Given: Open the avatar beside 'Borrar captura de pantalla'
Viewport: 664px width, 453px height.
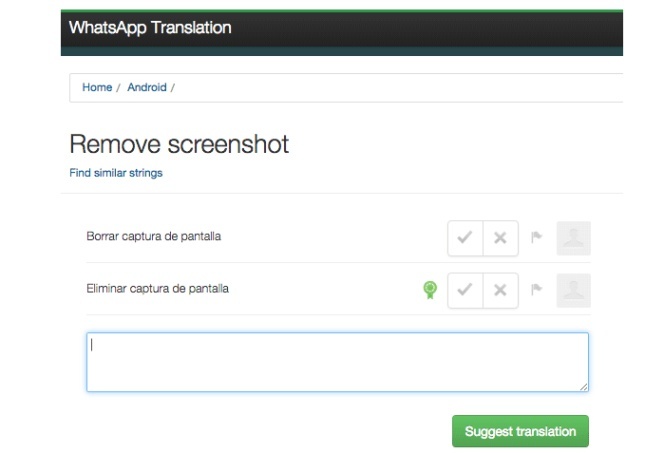Looking at the screenshot, I should tap(573, 238).
